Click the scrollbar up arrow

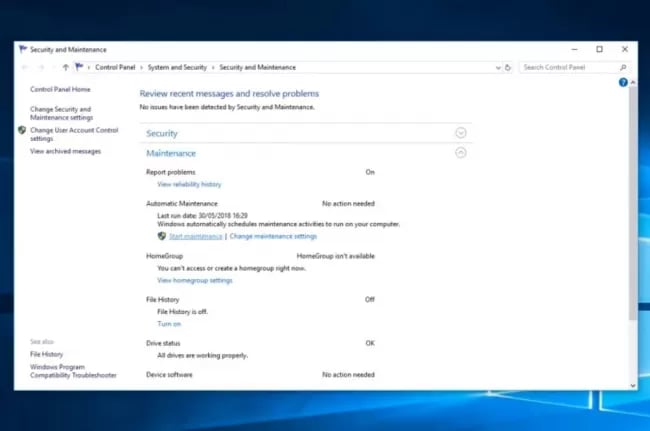click(x=633, y=82)
